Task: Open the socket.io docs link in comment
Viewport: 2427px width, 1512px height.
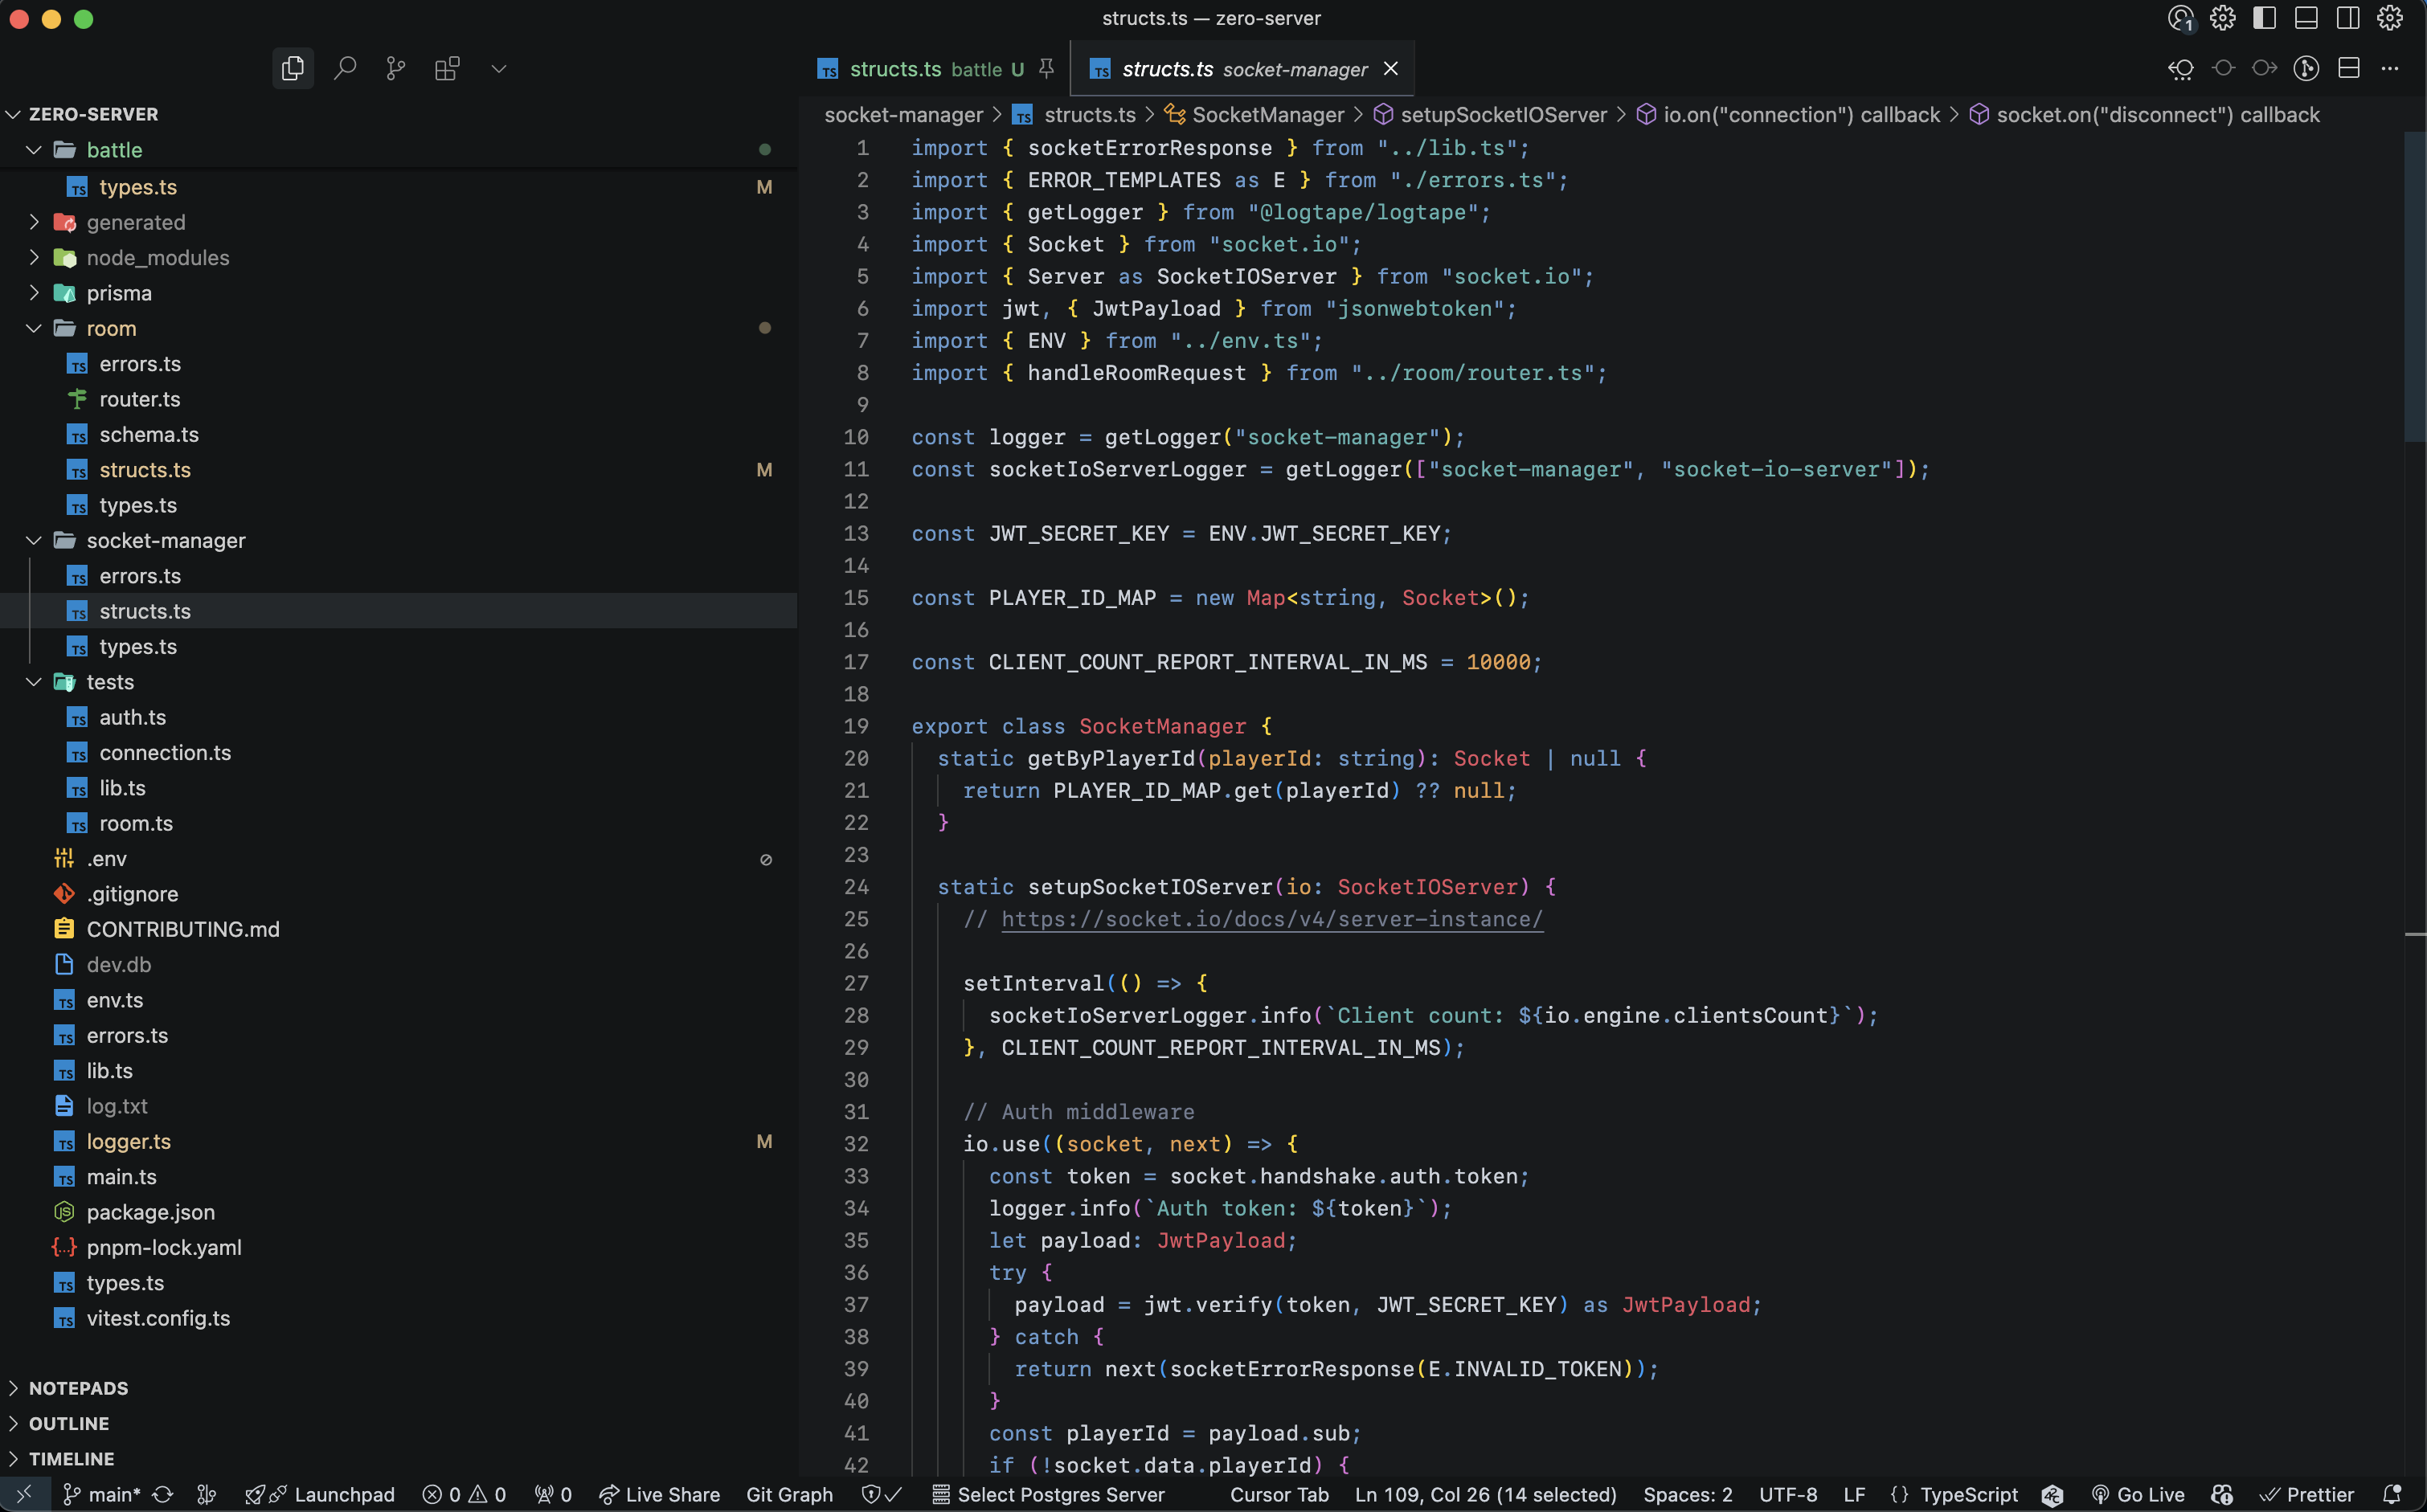Action: [1272, 919]
